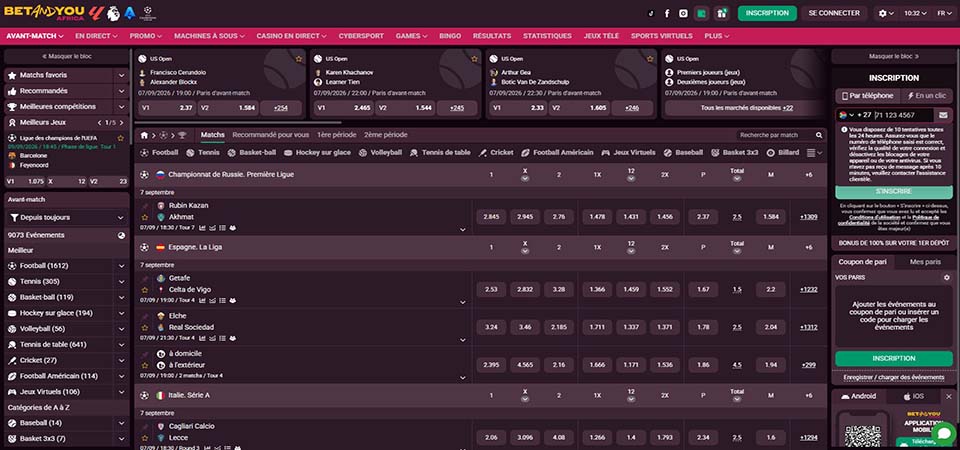Favorite the Elche match star
The image size is (960, 450).
point(144,327)
